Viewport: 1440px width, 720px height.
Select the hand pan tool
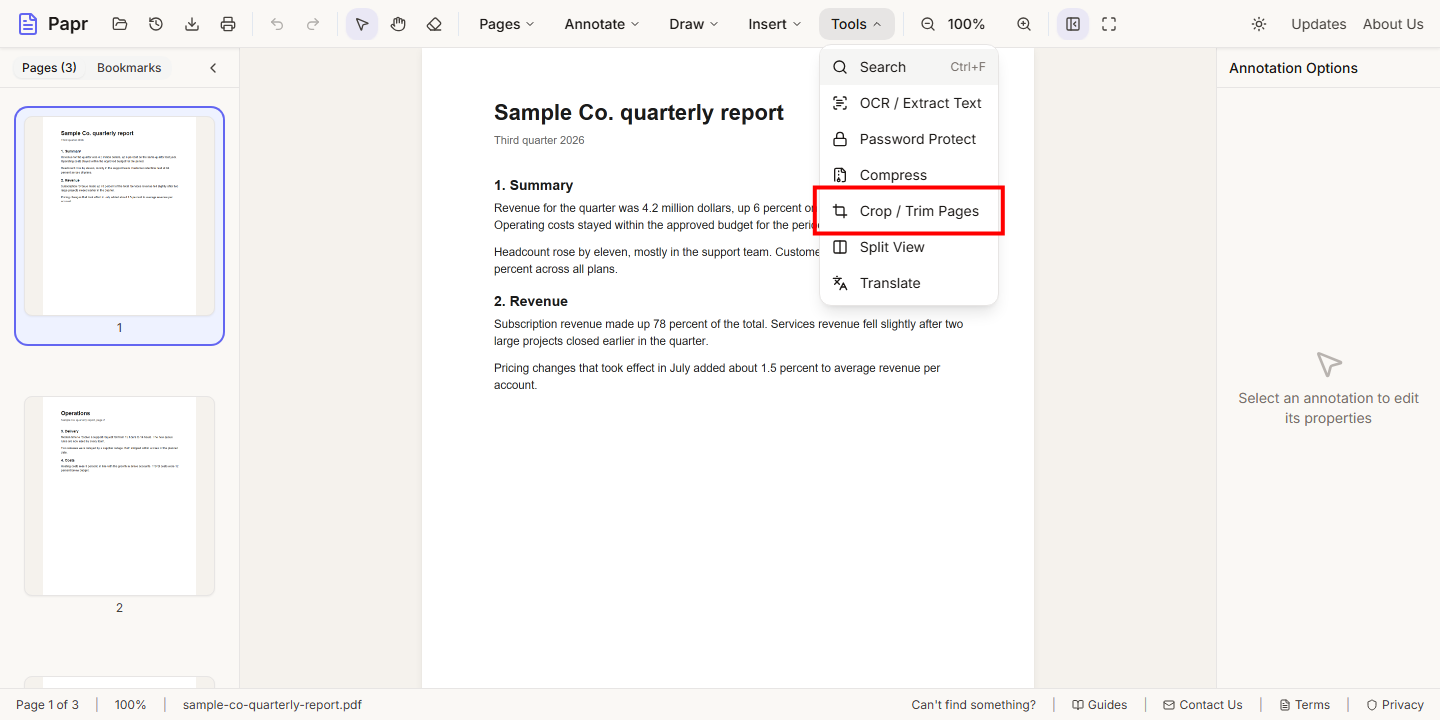click(x=398, y=24)
